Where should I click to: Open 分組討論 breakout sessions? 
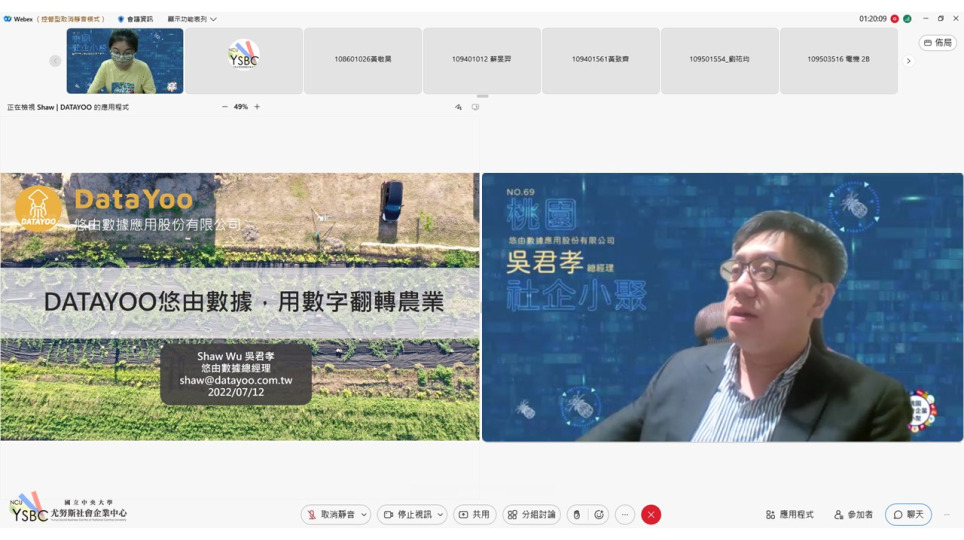531,515
